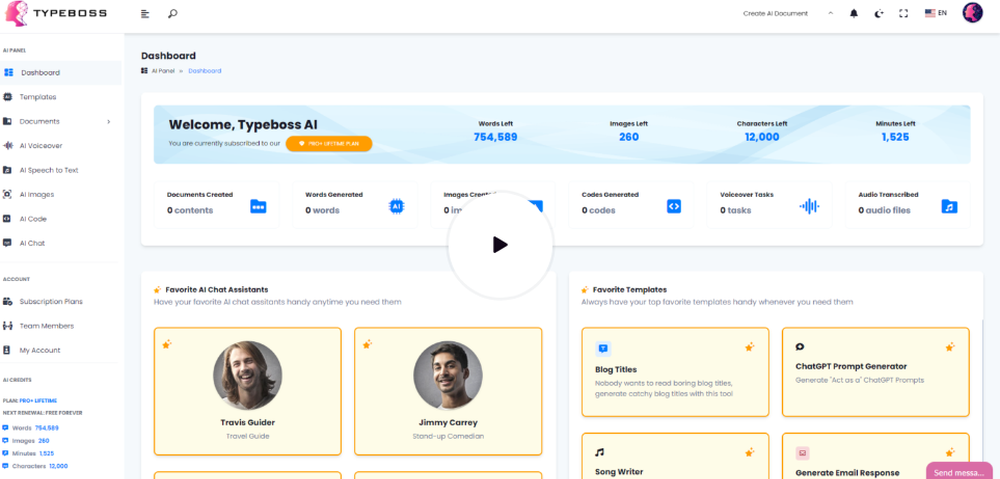Click the AI Voiceover waveform sidebar icon
The width and height of the screenshot is (1000, 479).
pos(7,145)
